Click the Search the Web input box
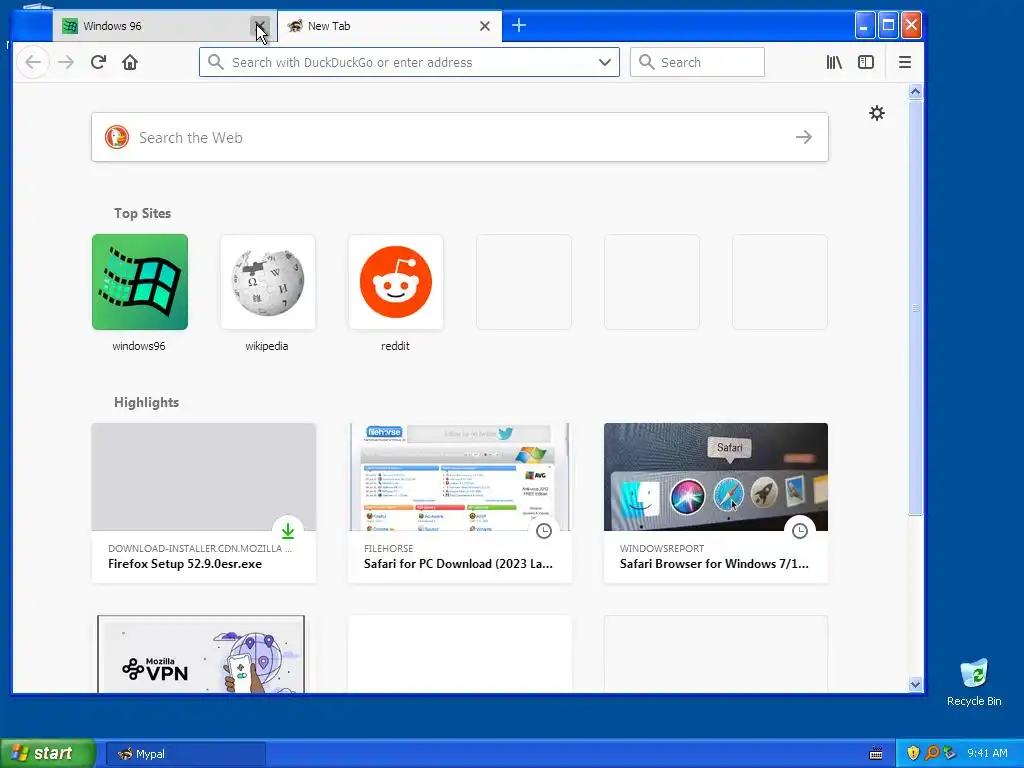The width and height of the screenshot is (1024, 768). [x=460, y=137]
